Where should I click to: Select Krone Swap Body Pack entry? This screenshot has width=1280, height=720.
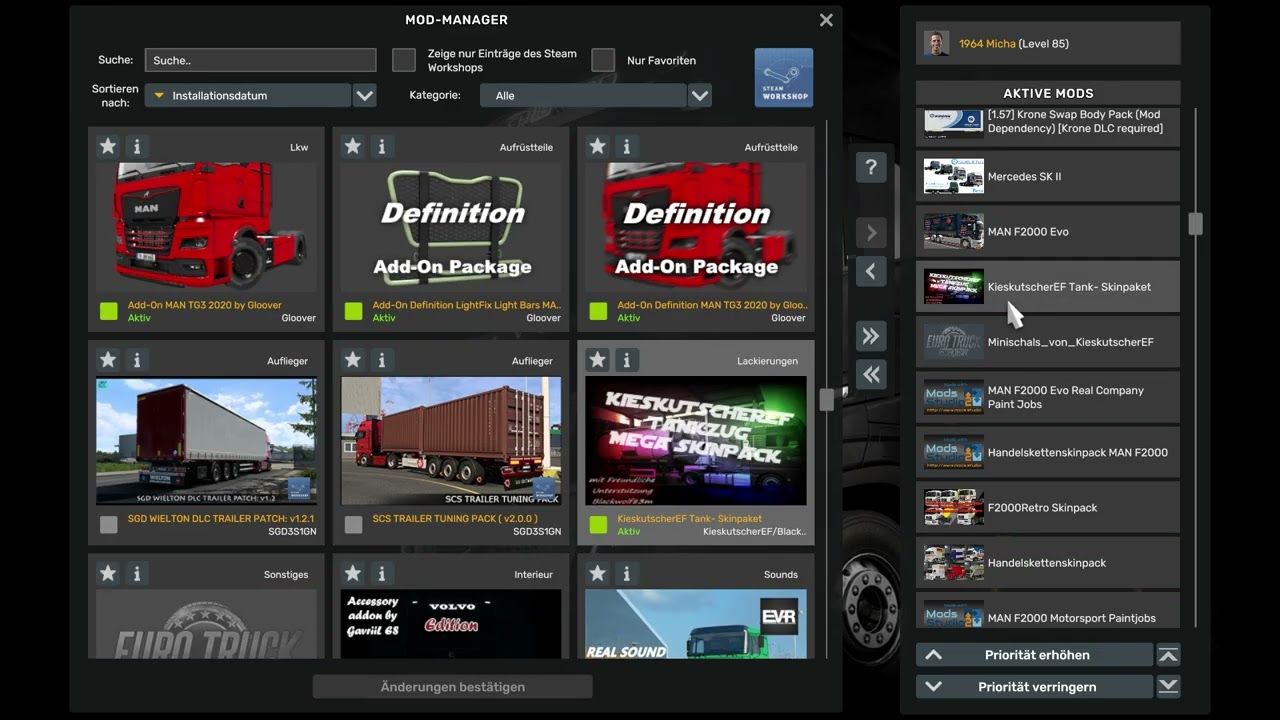click(1048, 127)
